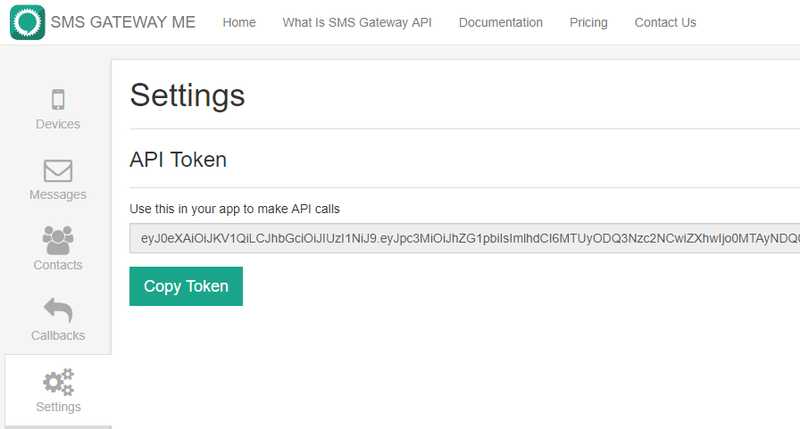Click the Devices sidebar label
The height and width of the screenshot is (429, 800).
[x=58, y=124]
